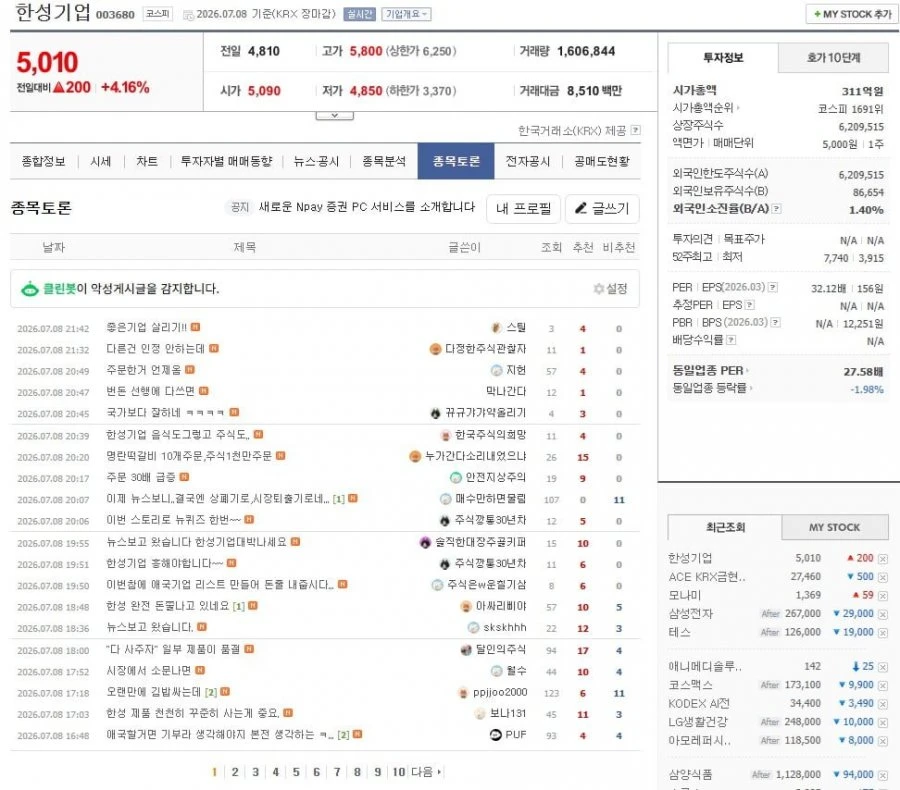Click author PUF profile icon
The width and height of the screenshot is (900, 790).
[496, 734]
